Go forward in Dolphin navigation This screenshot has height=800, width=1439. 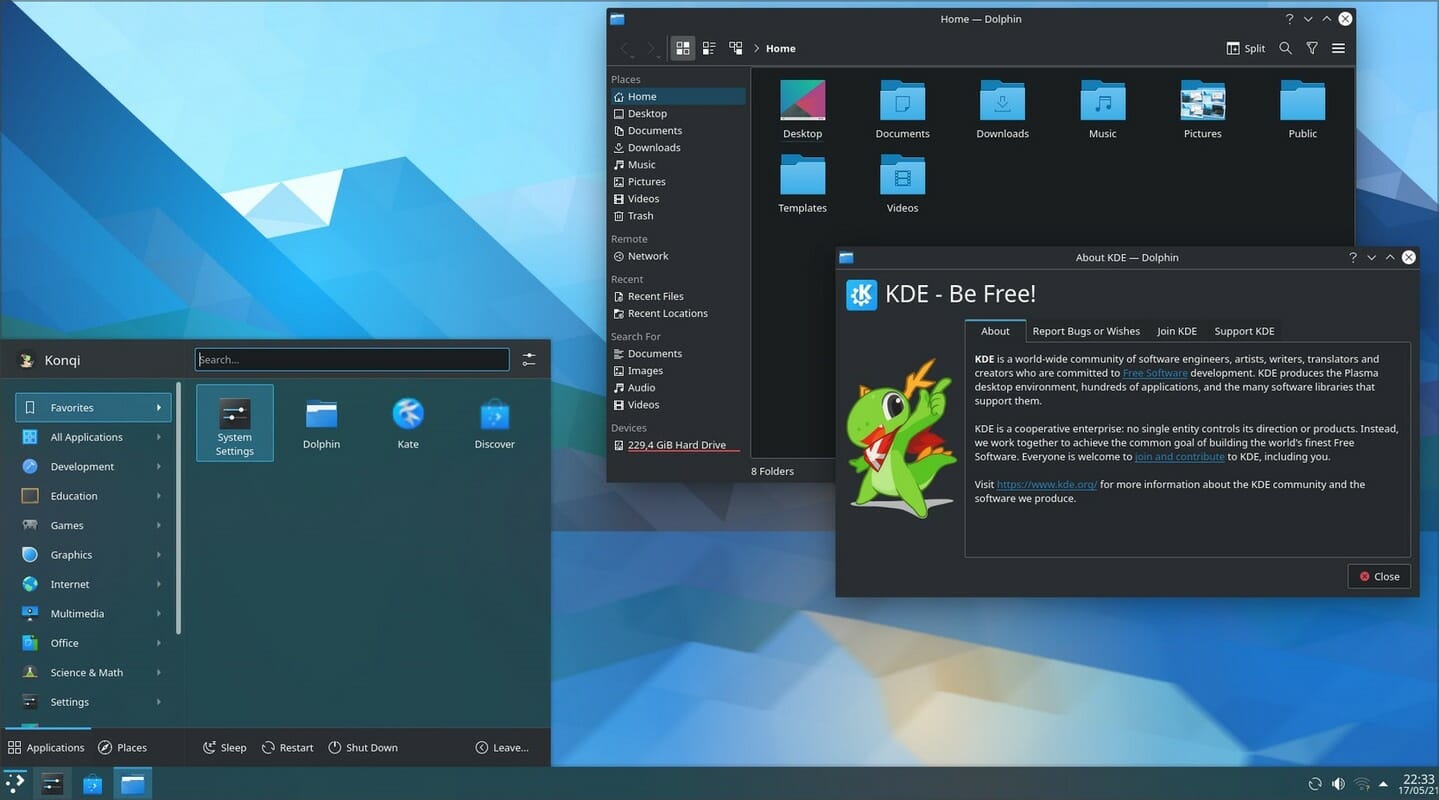(652, 48)
